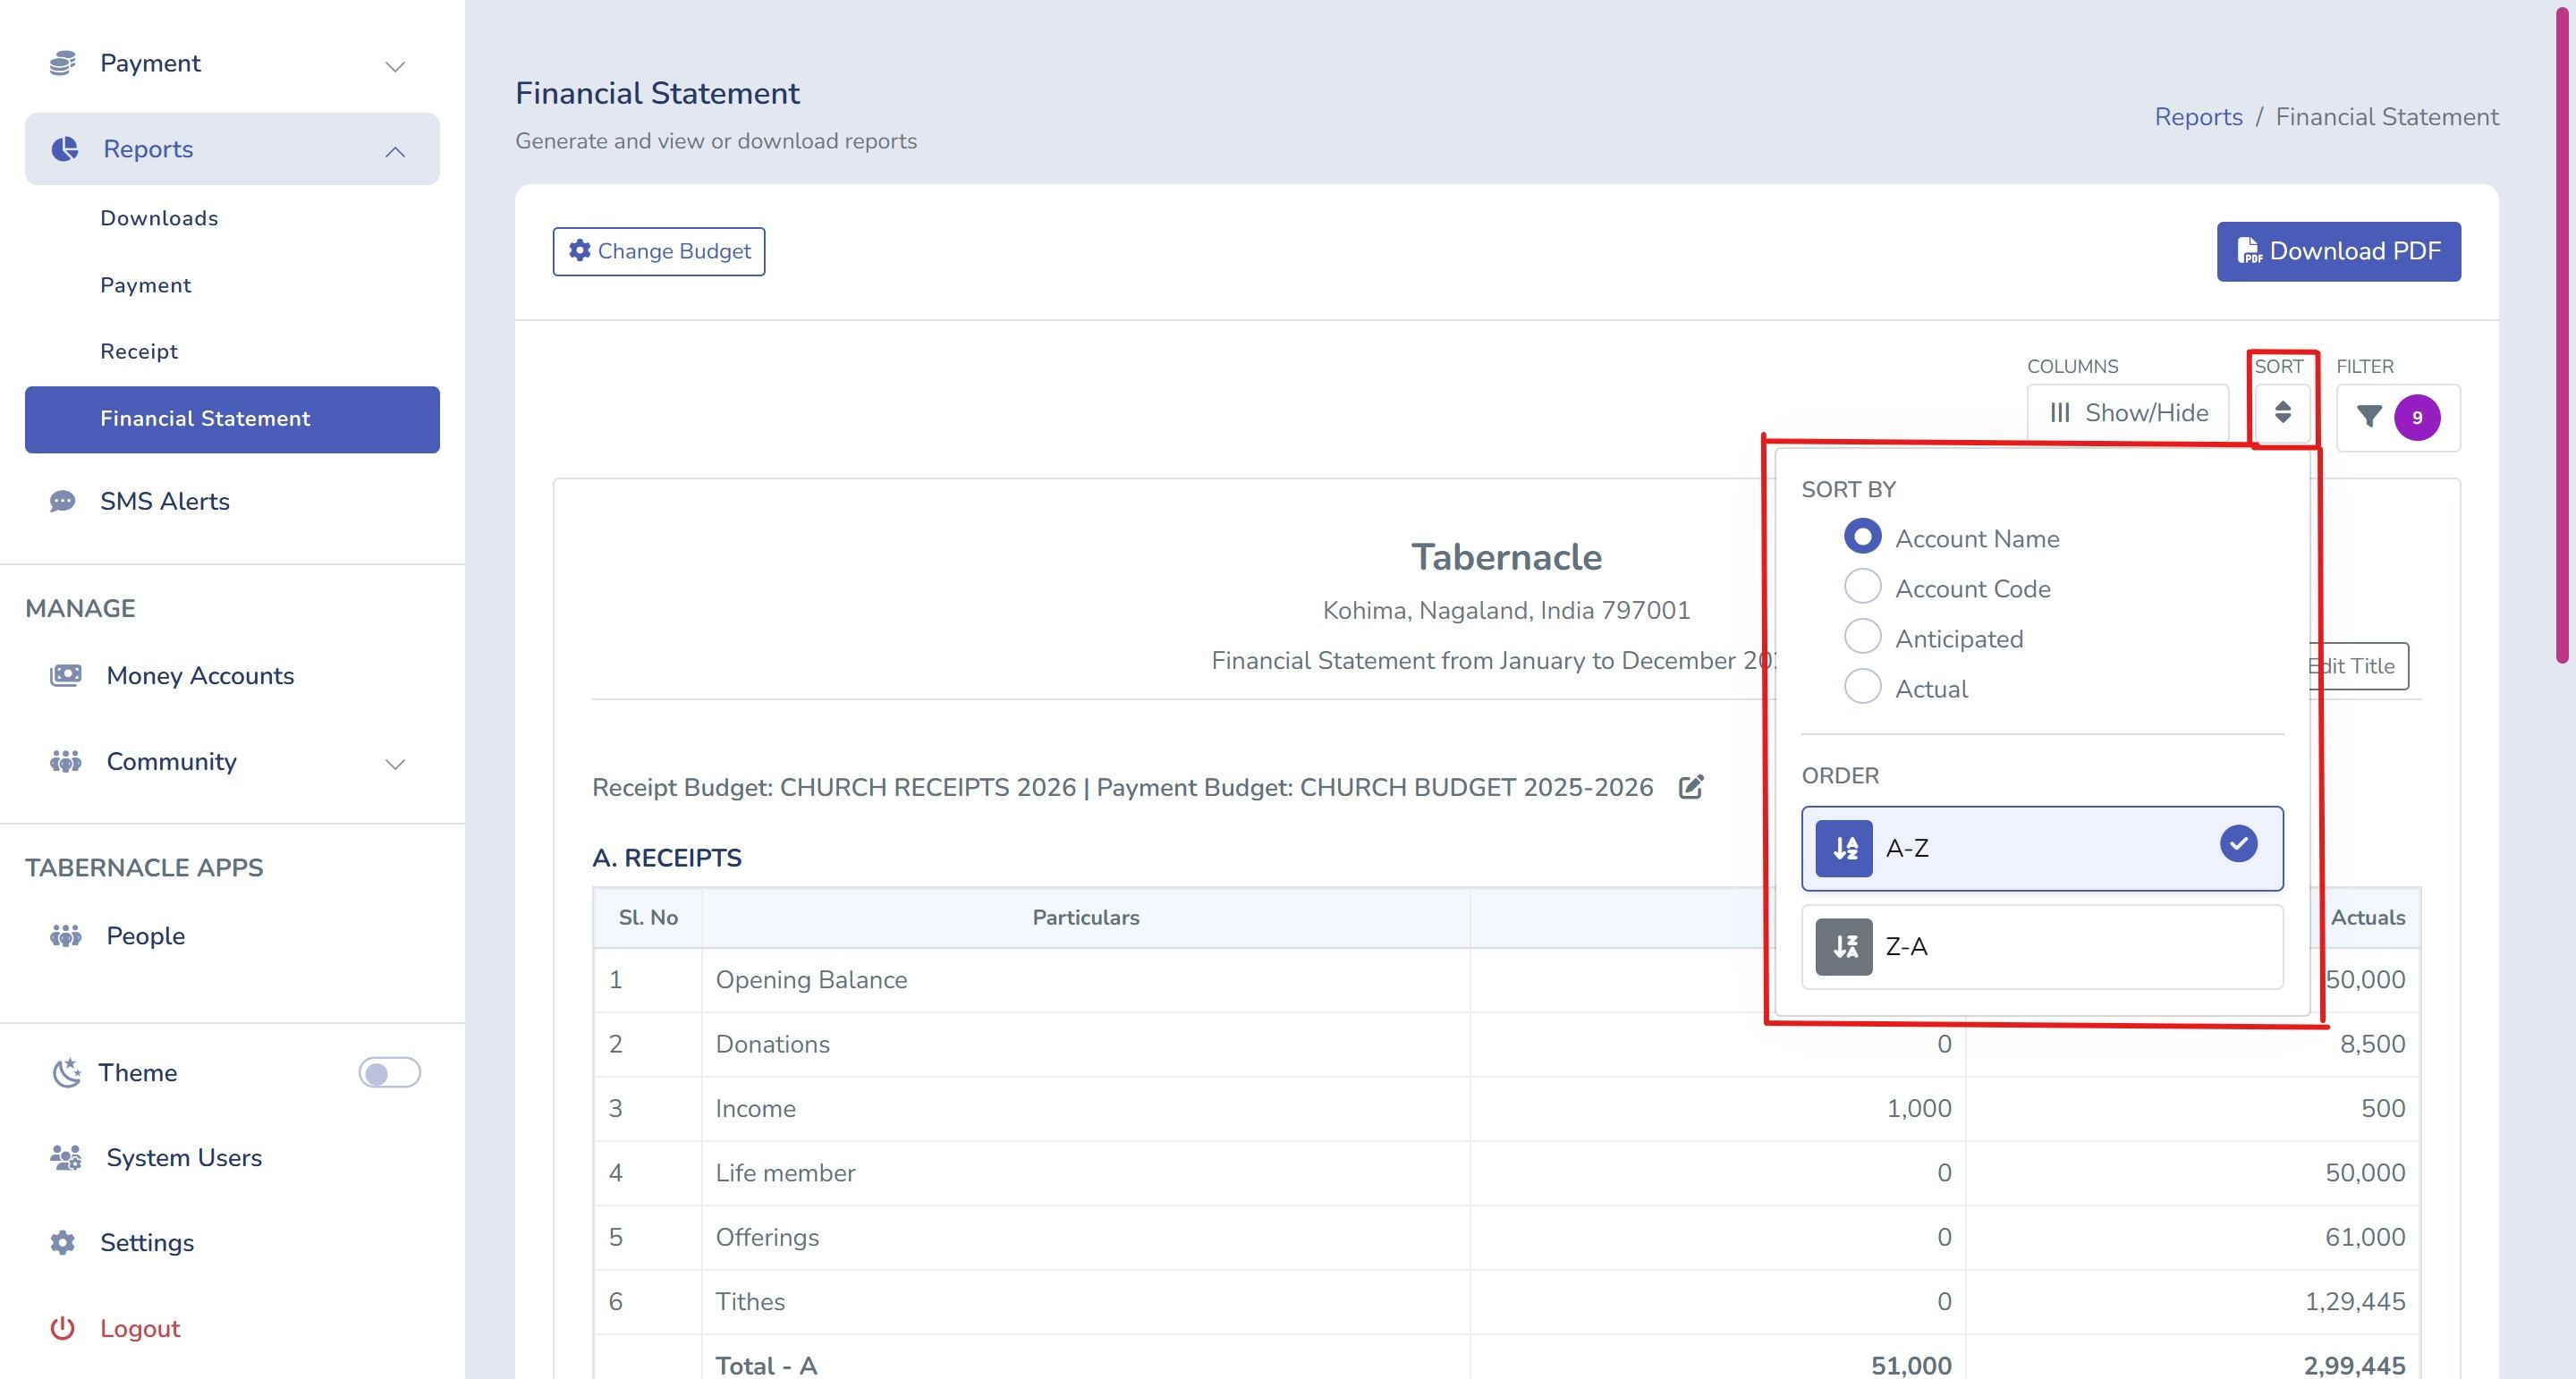
Task: Click the People group icon
Action: pyautogui.click(x=66, y=936)
